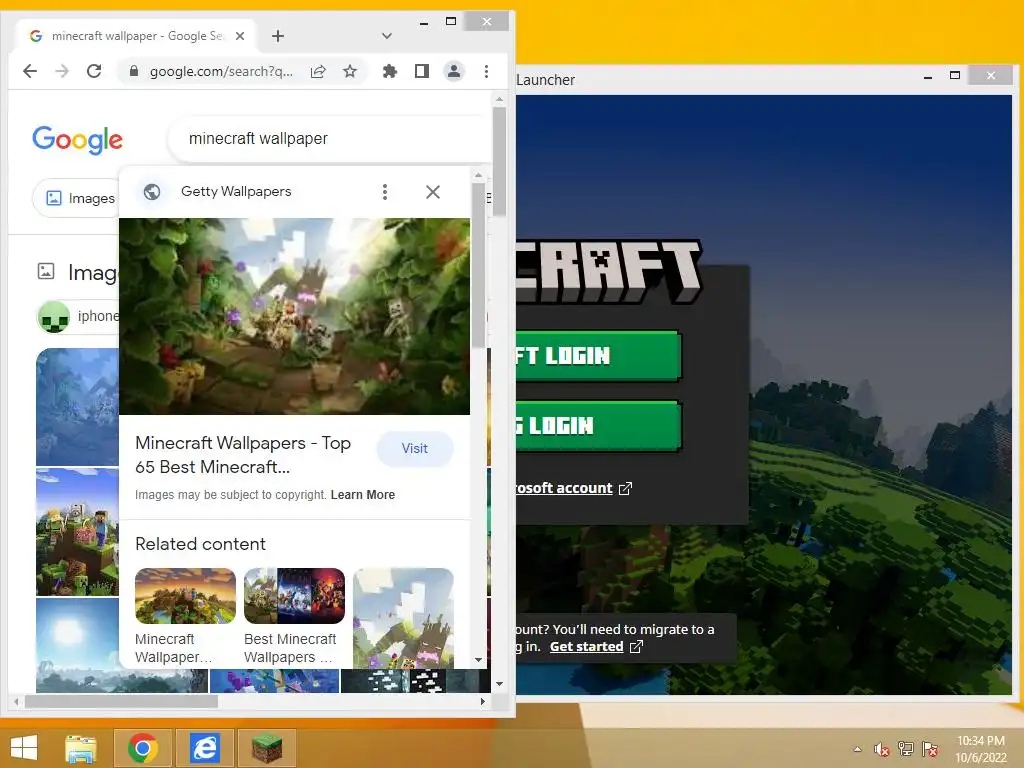Viewport: 1024px width, 768px height.
Task: Open Chrome three-dot menu
Action: click(x=487, y=71)
